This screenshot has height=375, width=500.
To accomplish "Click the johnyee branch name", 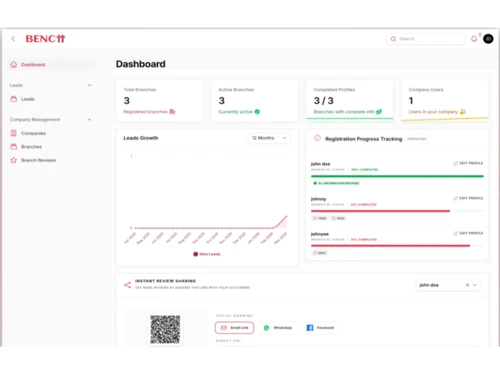I will (x=320, y=234).
